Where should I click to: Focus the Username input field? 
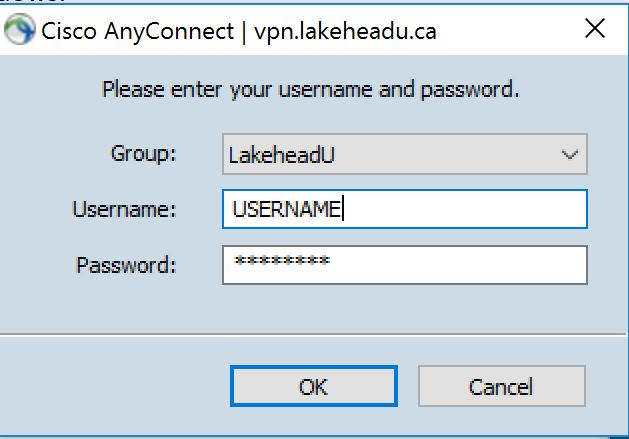[404, 210]
